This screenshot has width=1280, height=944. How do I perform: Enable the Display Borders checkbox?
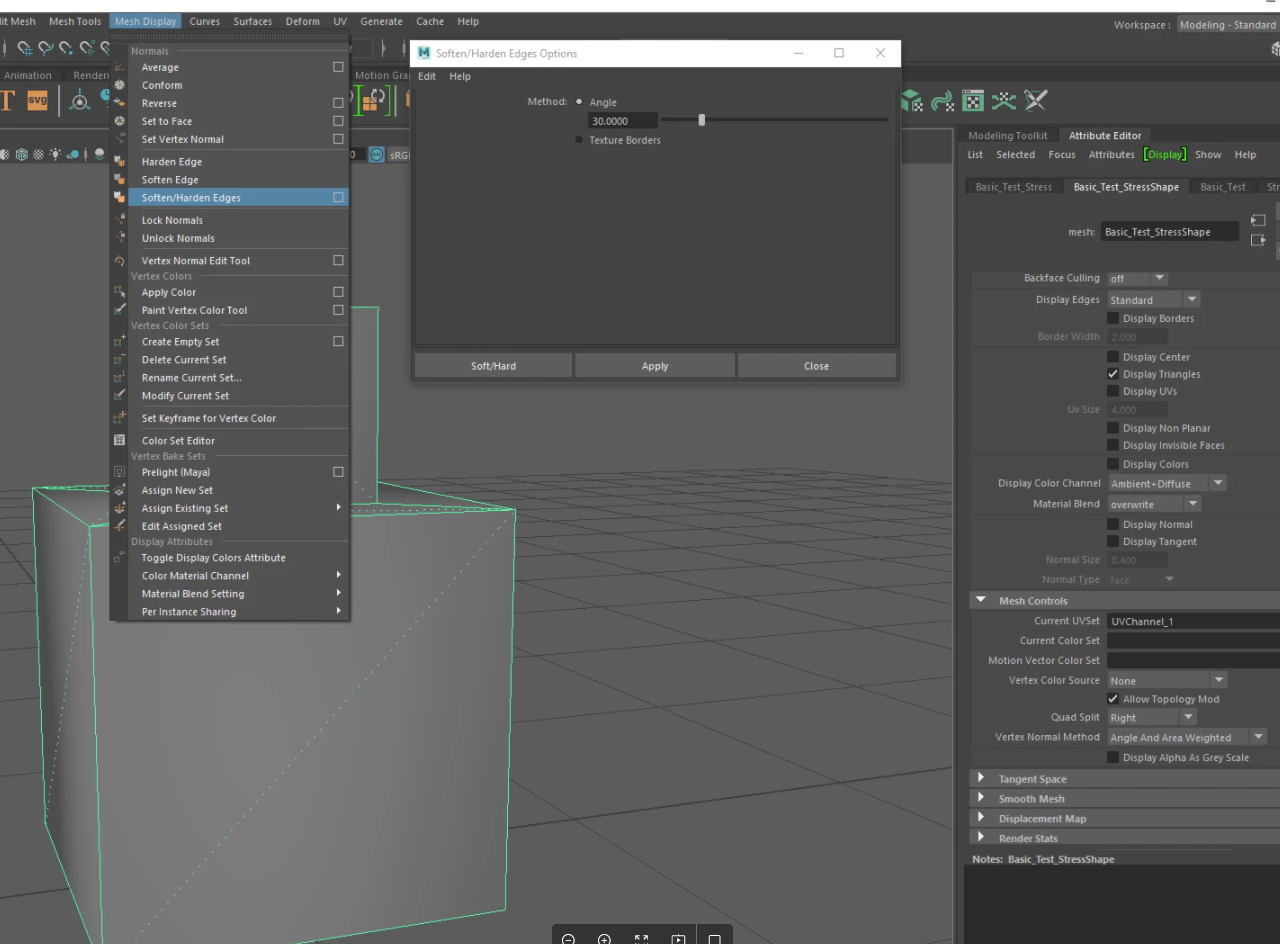(x=1113, y=318)
